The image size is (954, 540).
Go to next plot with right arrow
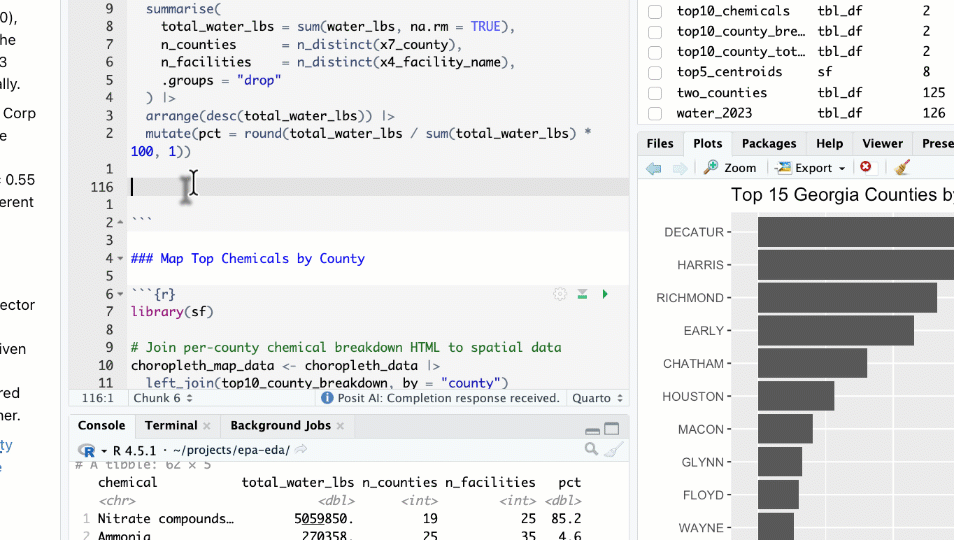click(x=680, y=168)
